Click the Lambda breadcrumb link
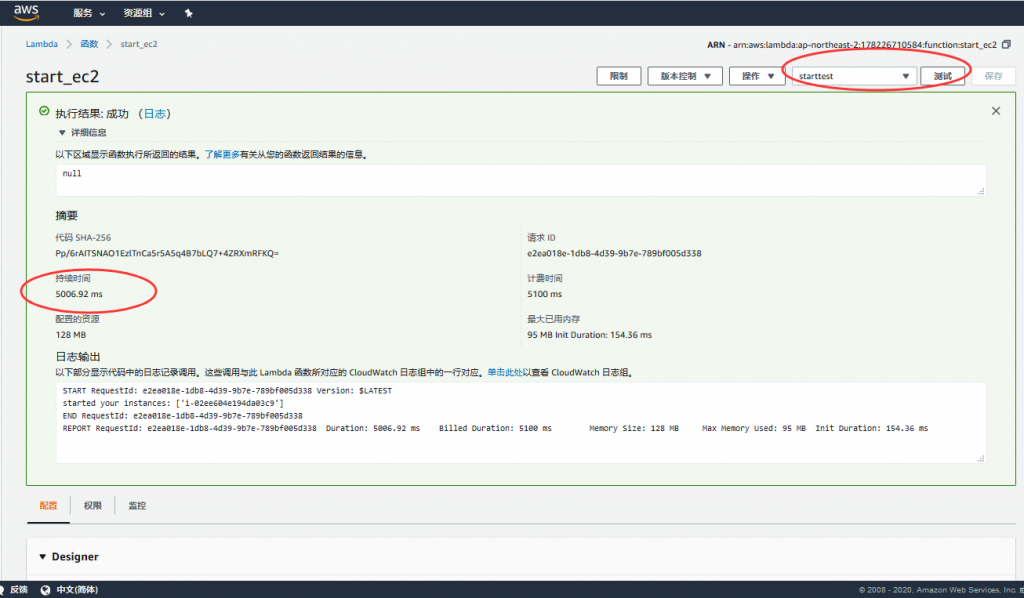This screenshot has width=1024, height=598. (40, 44)
